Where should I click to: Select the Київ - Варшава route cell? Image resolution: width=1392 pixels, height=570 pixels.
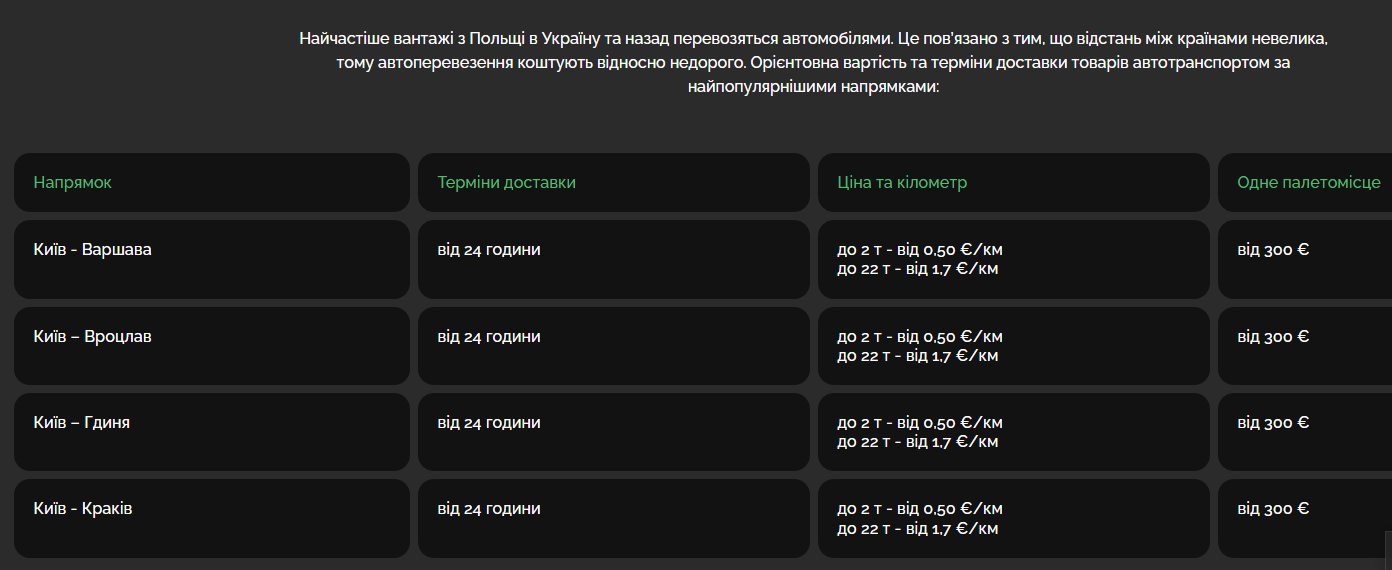[212, 259]
